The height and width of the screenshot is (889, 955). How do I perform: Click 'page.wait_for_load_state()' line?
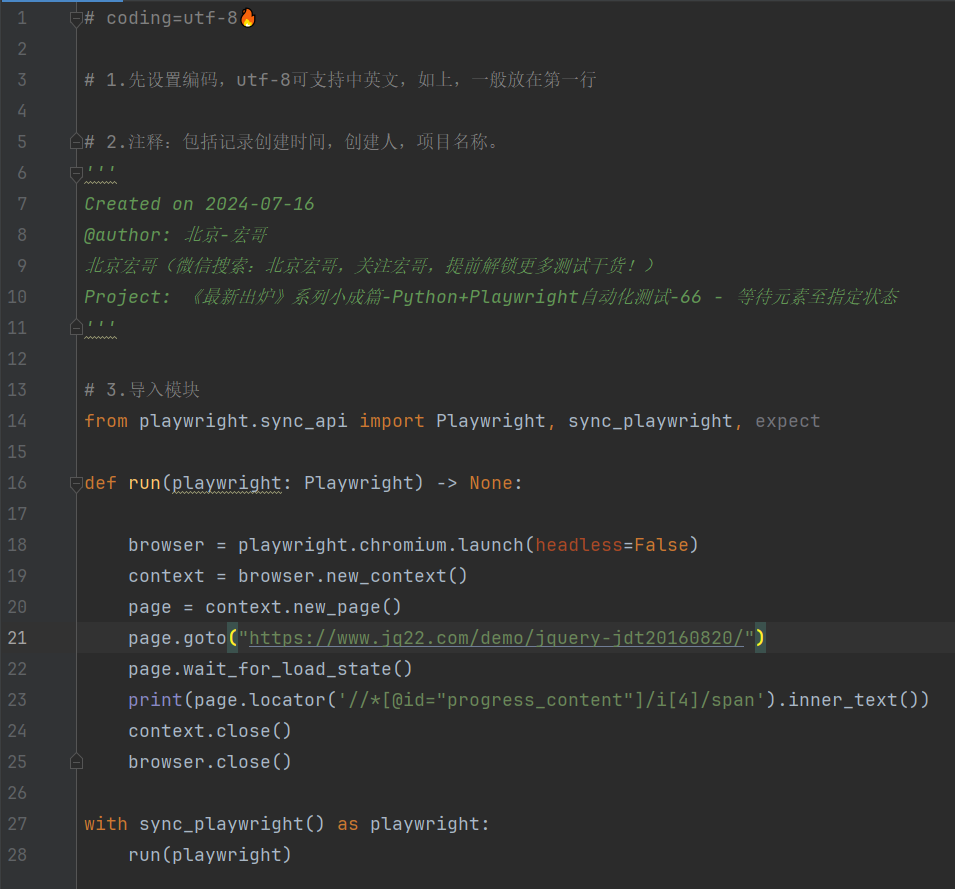(270, 669)
